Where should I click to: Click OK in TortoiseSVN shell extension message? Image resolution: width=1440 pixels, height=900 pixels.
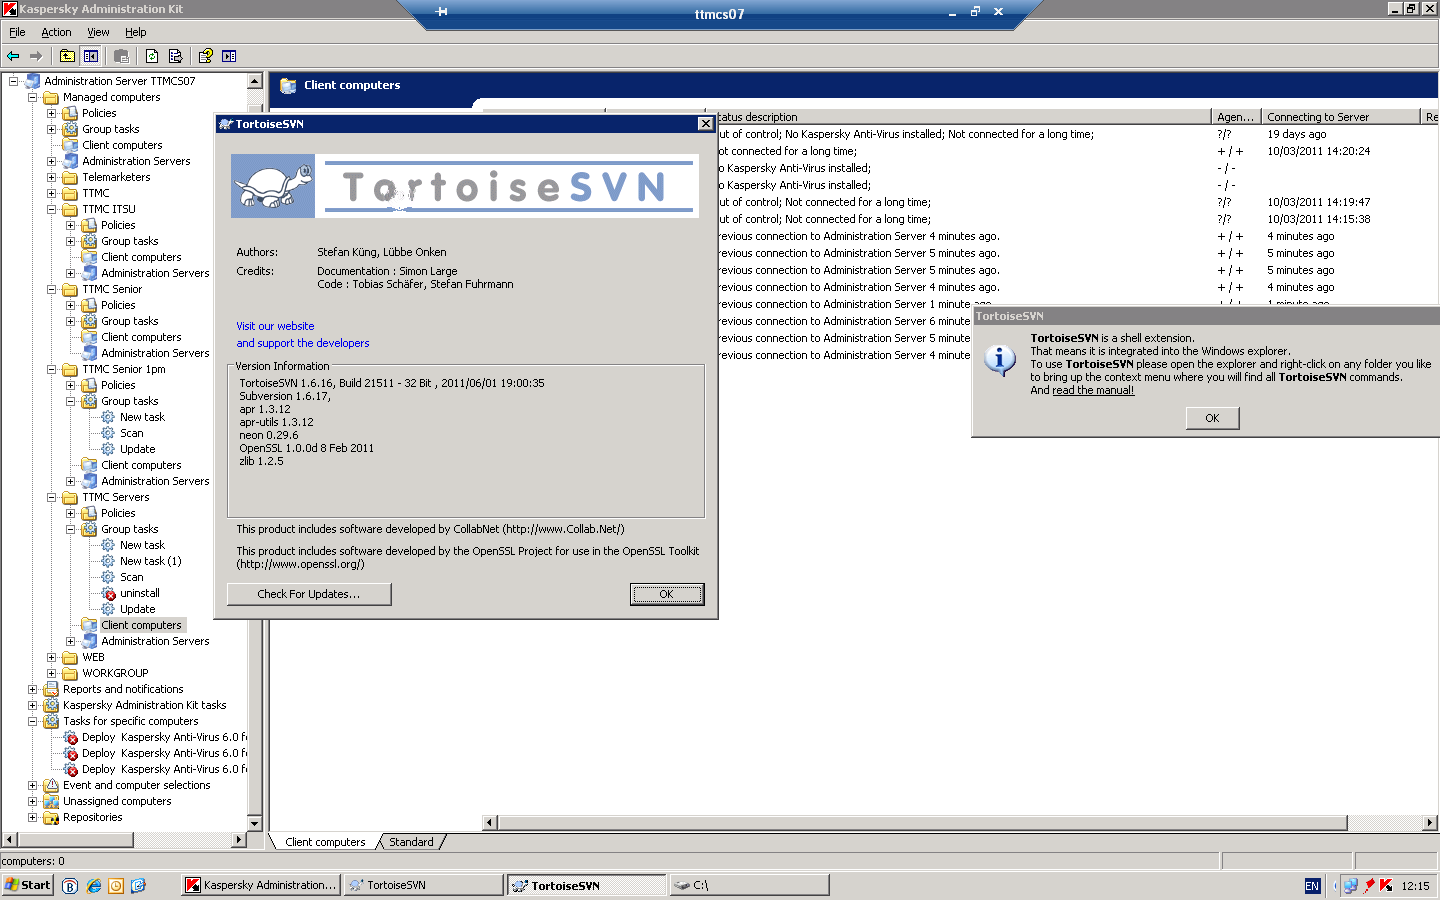click(x=1212, y=418)
